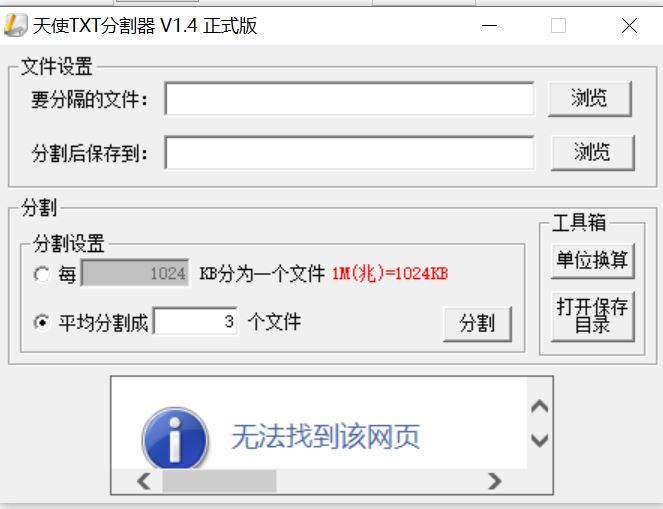Select the 每 KB分为一个文件 radio option
The width and height of the screenshot is (663, 509).
click(x=41, y=274)
